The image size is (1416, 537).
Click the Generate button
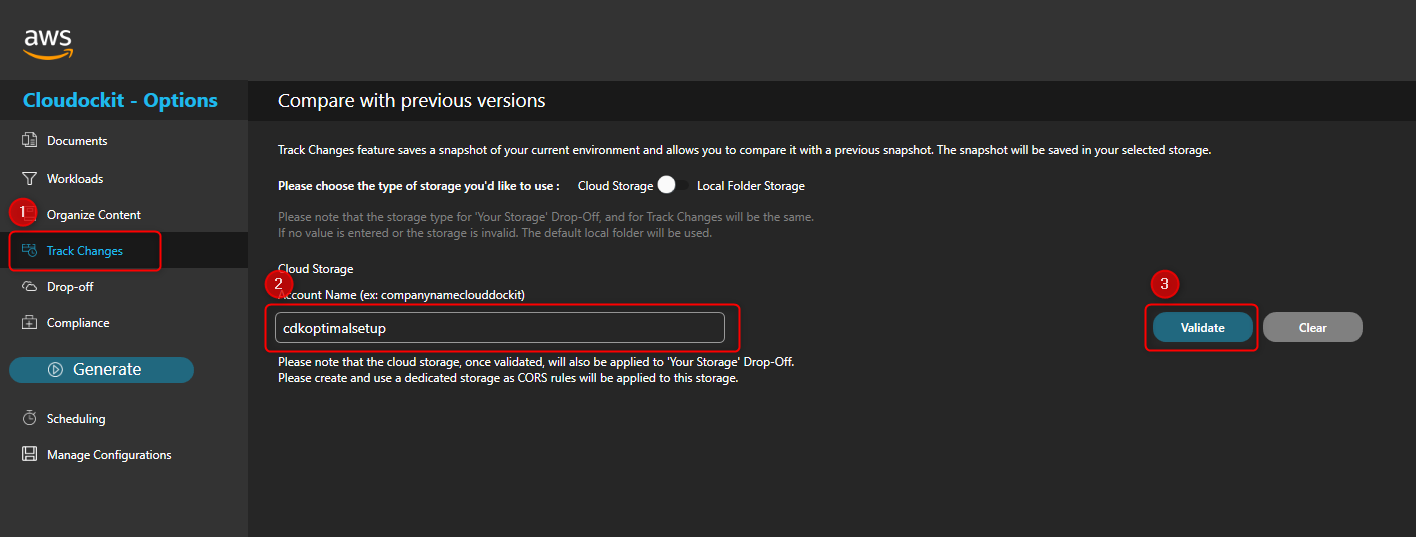tap(101, 369)
